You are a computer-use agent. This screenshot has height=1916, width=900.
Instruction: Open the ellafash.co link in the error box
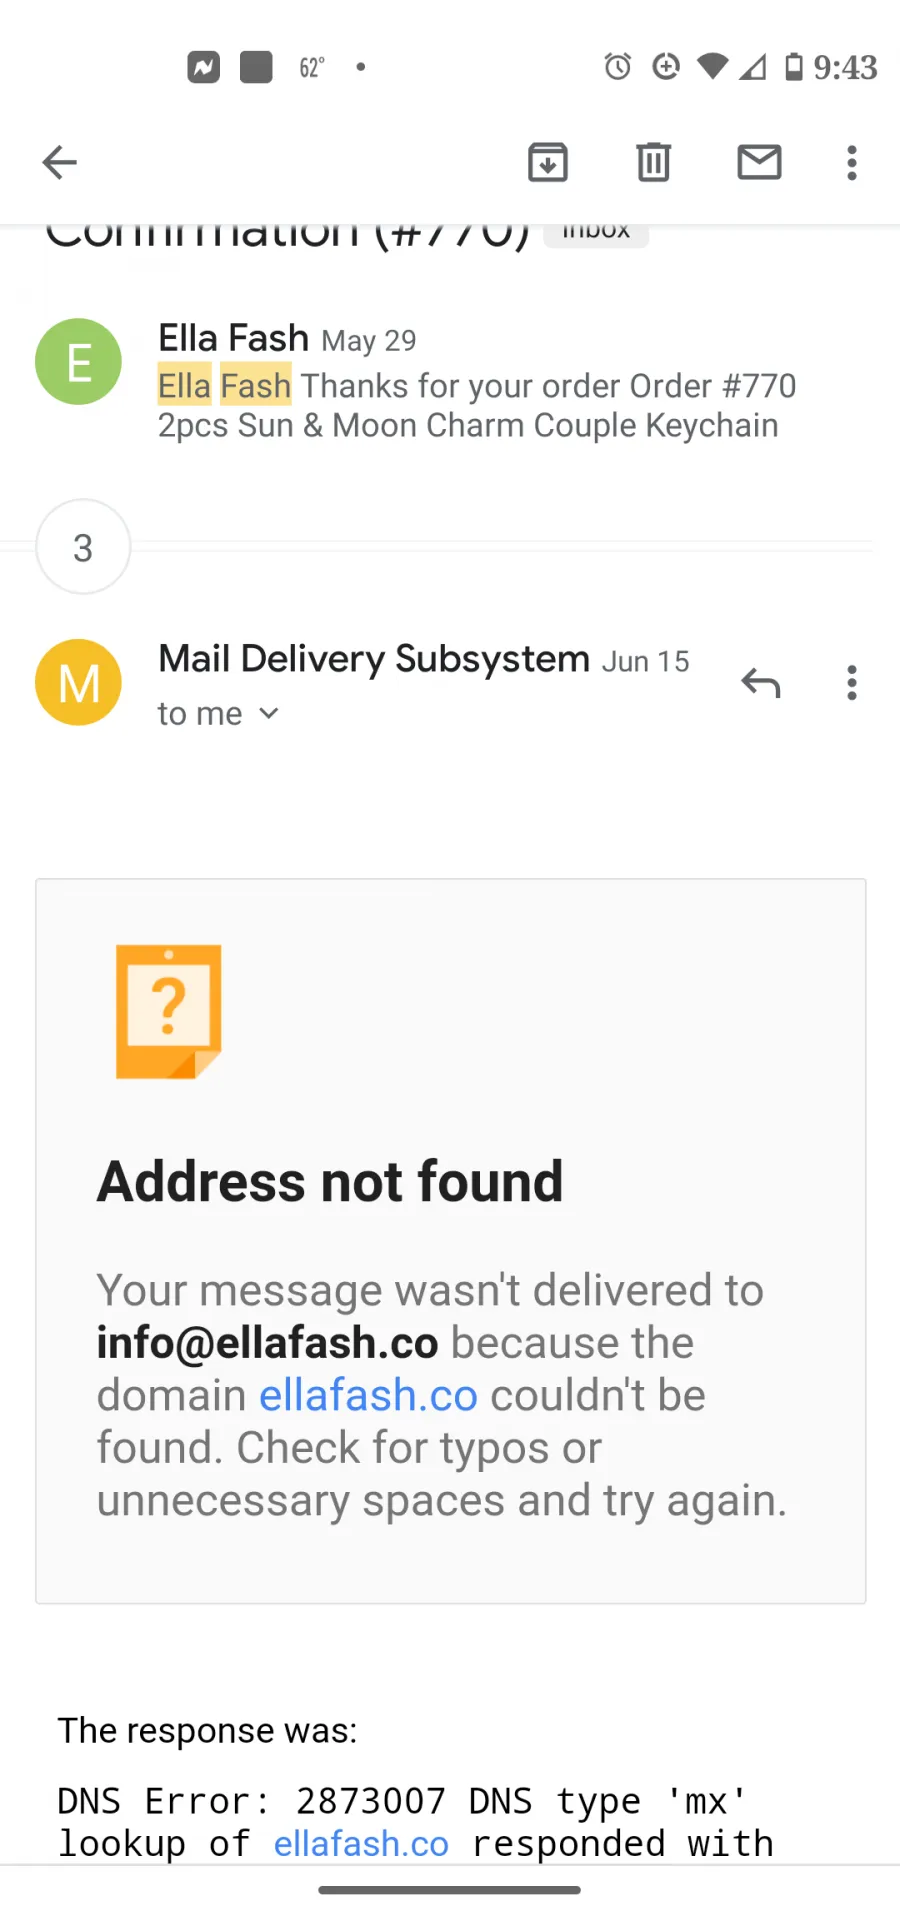click(368, 1395)
